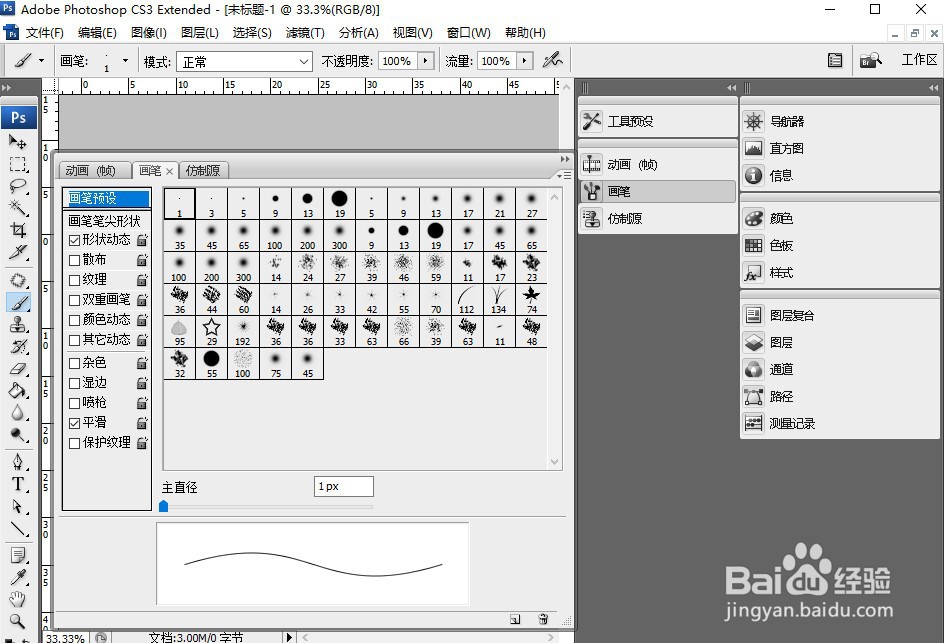Open 图层 panel
The image size is (944, 643).
pyautogui.click(x=839, y=343)
